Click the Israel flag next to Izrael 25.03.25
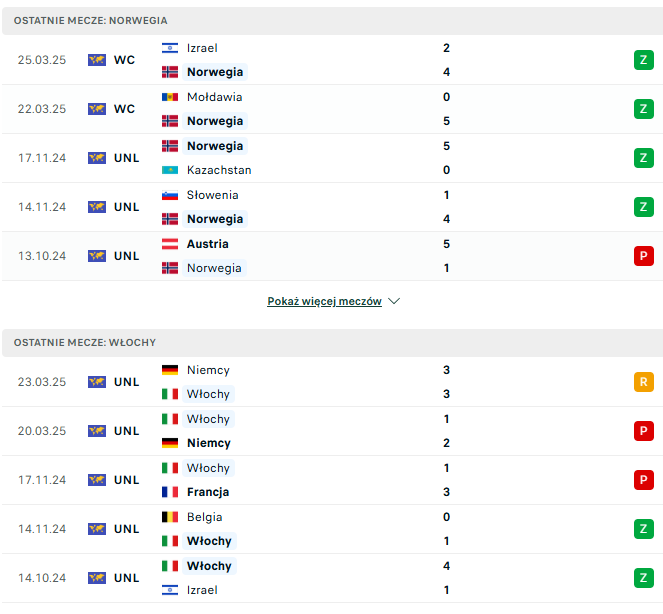 (x=170, y=48)
